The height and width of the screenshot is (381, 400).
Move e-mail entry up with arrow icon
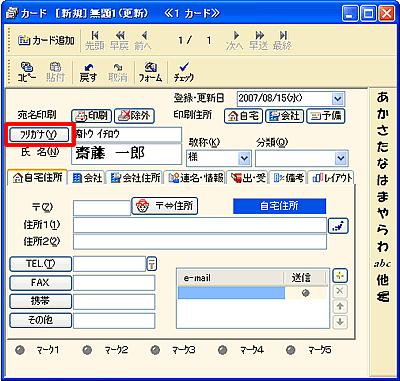click(340, 306)
